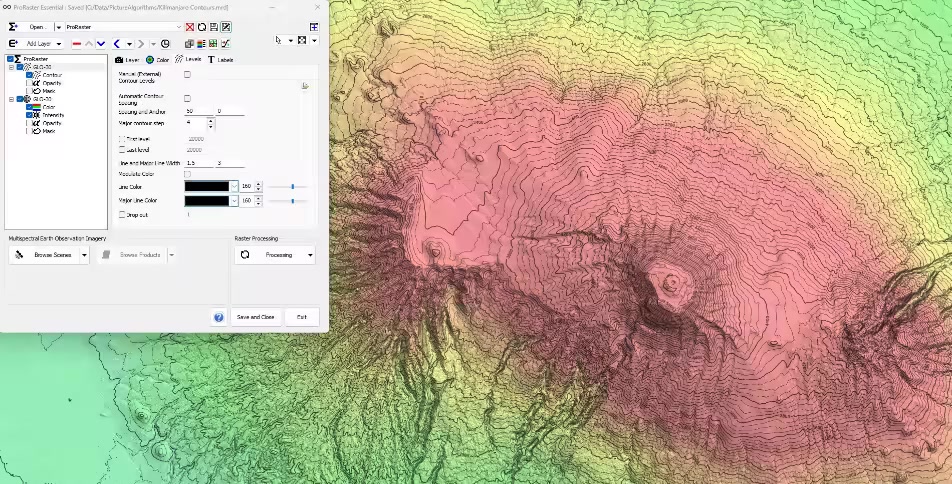The image size is (952, 484).
Task: Check the Drop out option
Action: tap(122, 214)
